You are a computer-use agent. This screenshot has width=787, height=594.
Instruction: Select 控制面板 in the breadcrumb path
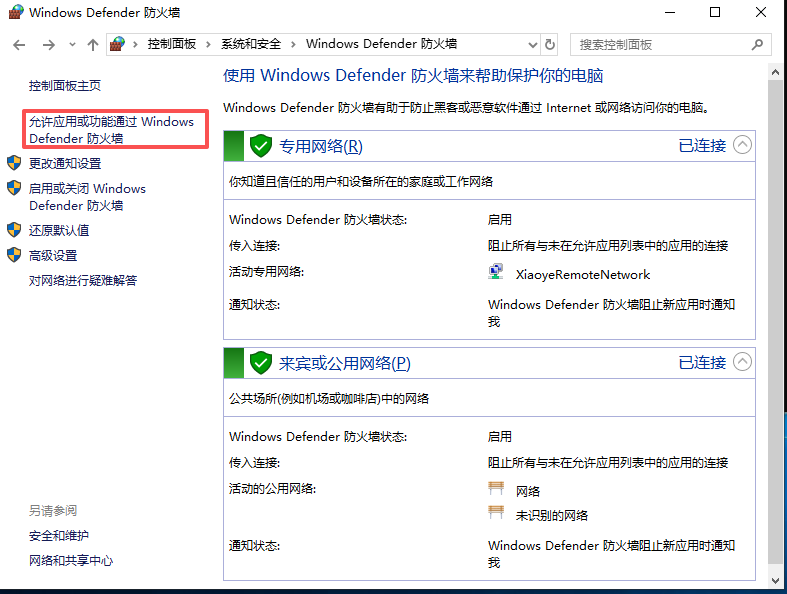[x=173, y=44]
